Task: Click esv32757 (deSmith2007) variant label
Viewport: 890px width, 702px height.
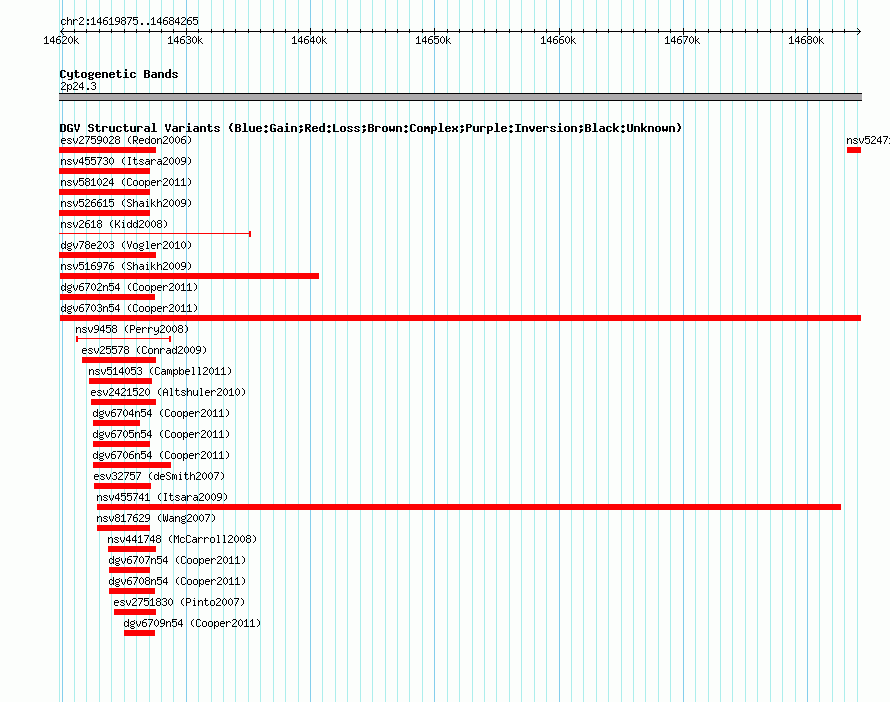Action: [x=159, y=476]
